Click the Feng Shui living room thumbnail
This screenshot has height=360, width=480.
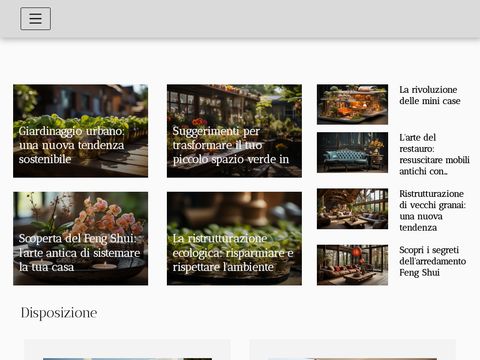point(352,265)
